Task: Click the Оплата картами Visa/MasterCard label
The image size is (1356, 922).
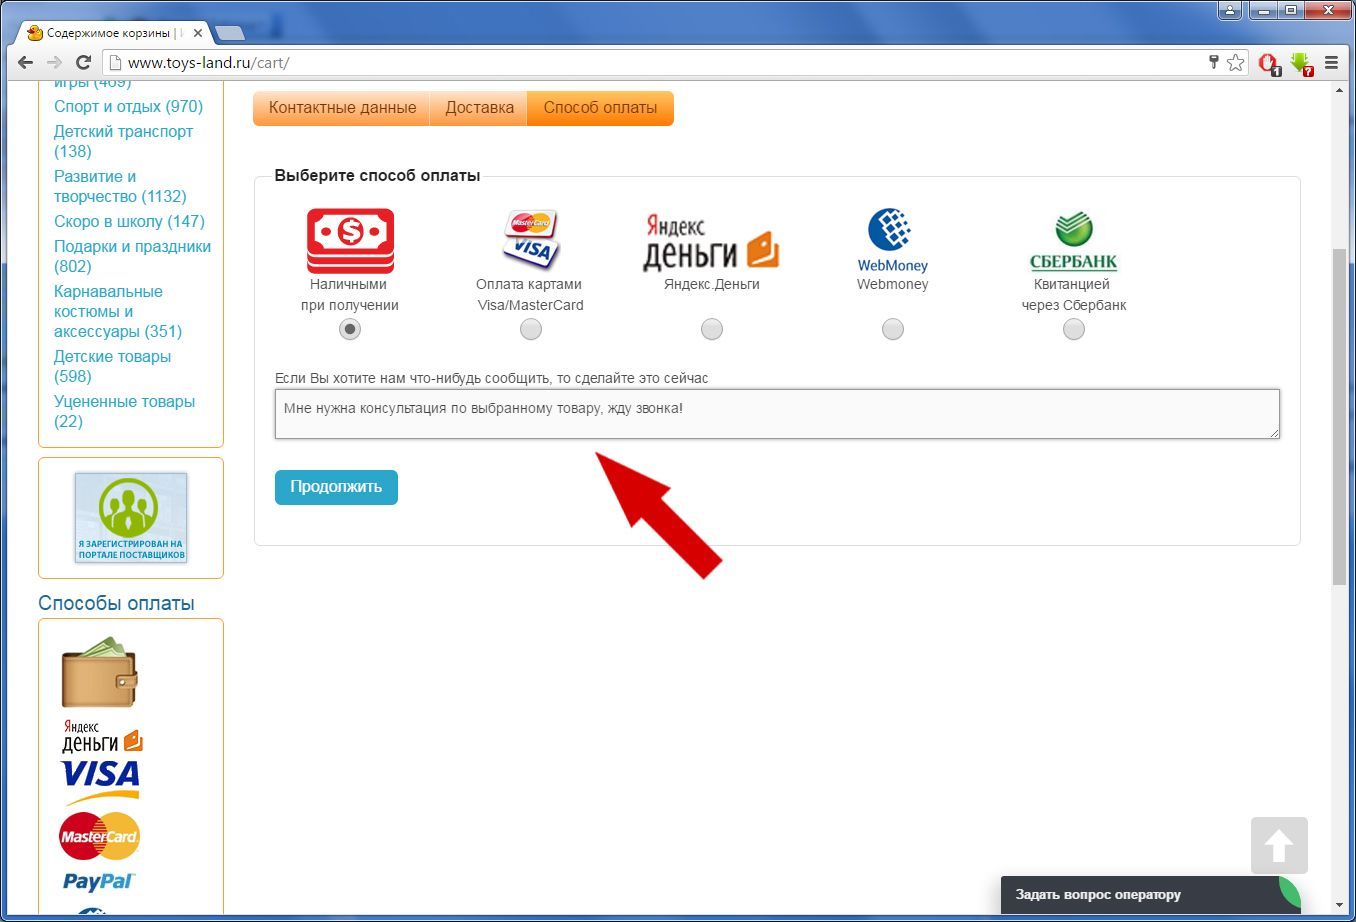Action: coord(530,295)
